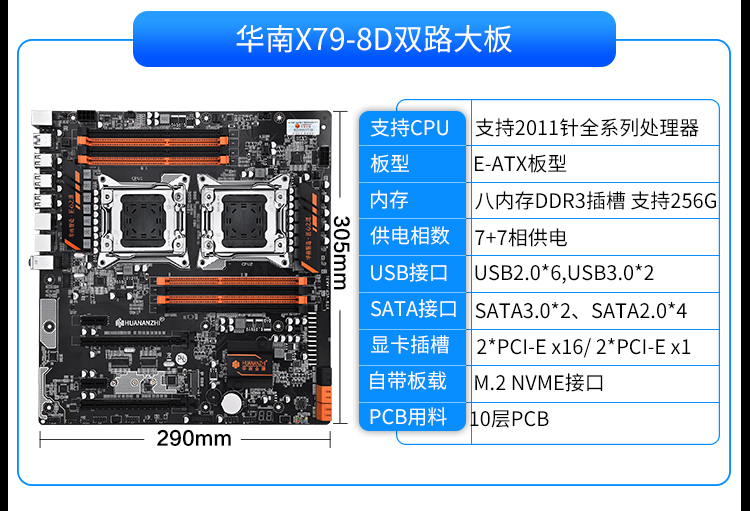Click the 305mm height dimension label
The image size is (750, 511).
341,253
